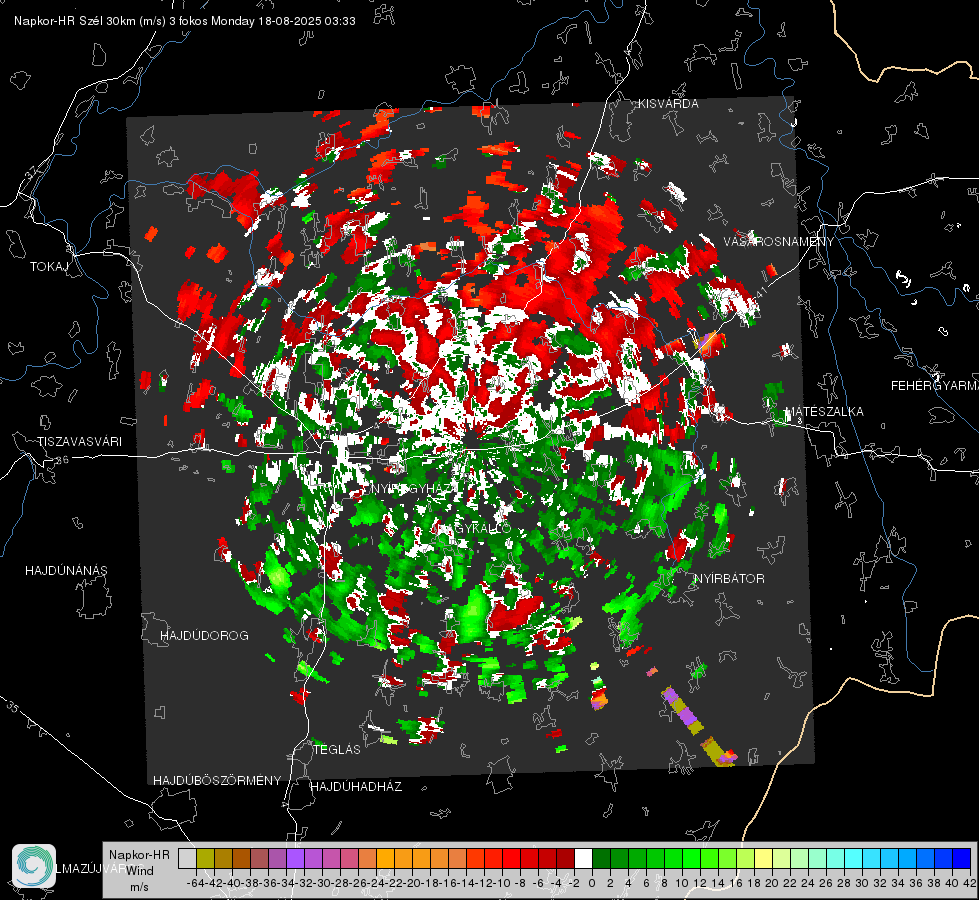This screenshot has height=900, width=979.
Task: Click the FEHÉRGYARMAT label at the right edge
Action: pos(935,386)
